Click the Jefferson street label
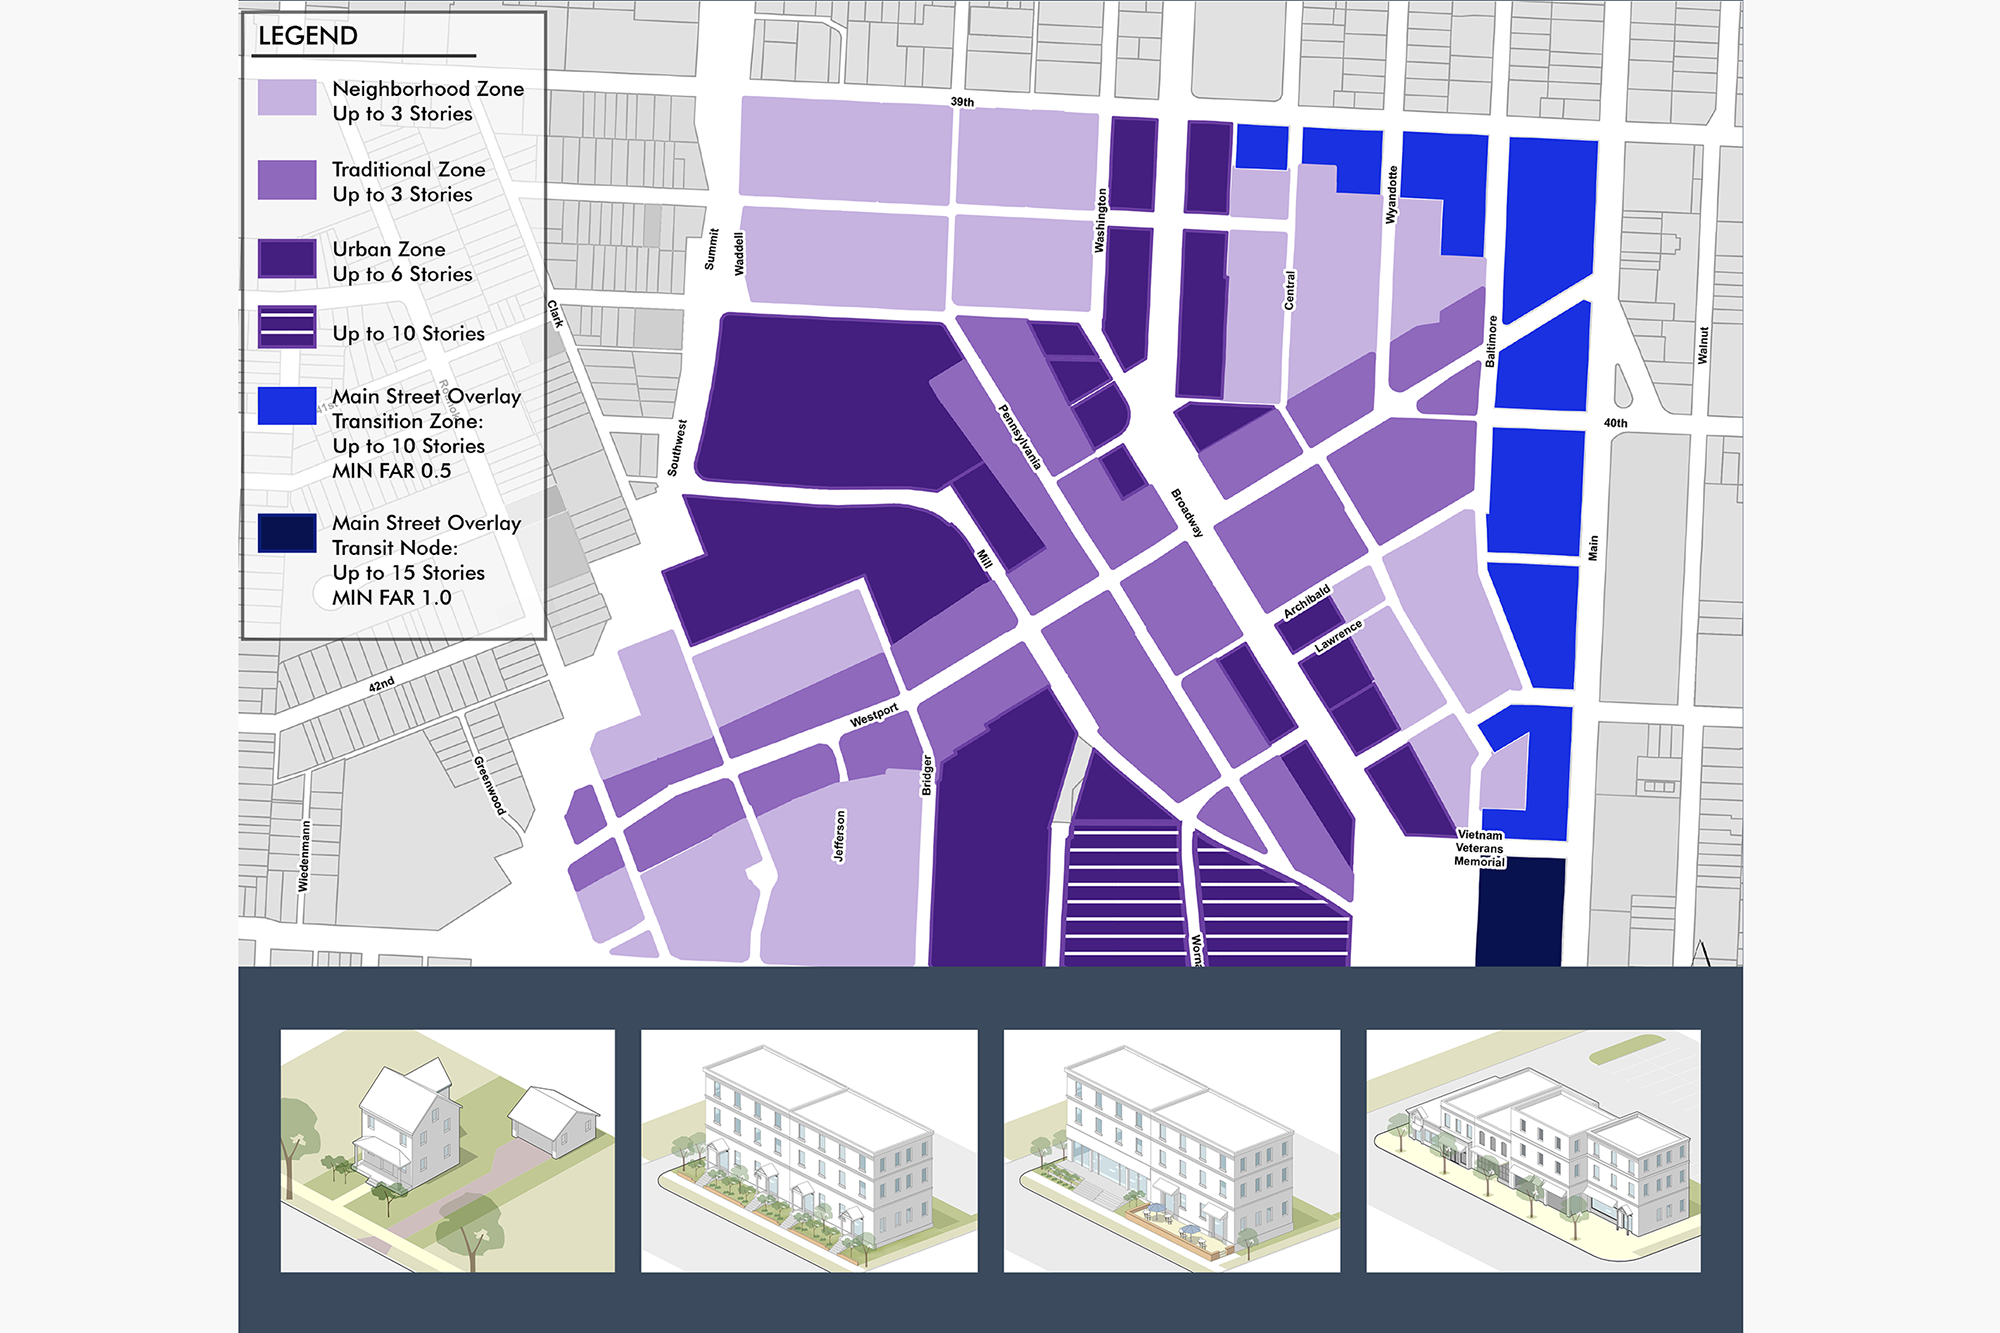This screenshot has width=2000, height=1333. pyautogui.click(x=839, y=836)
